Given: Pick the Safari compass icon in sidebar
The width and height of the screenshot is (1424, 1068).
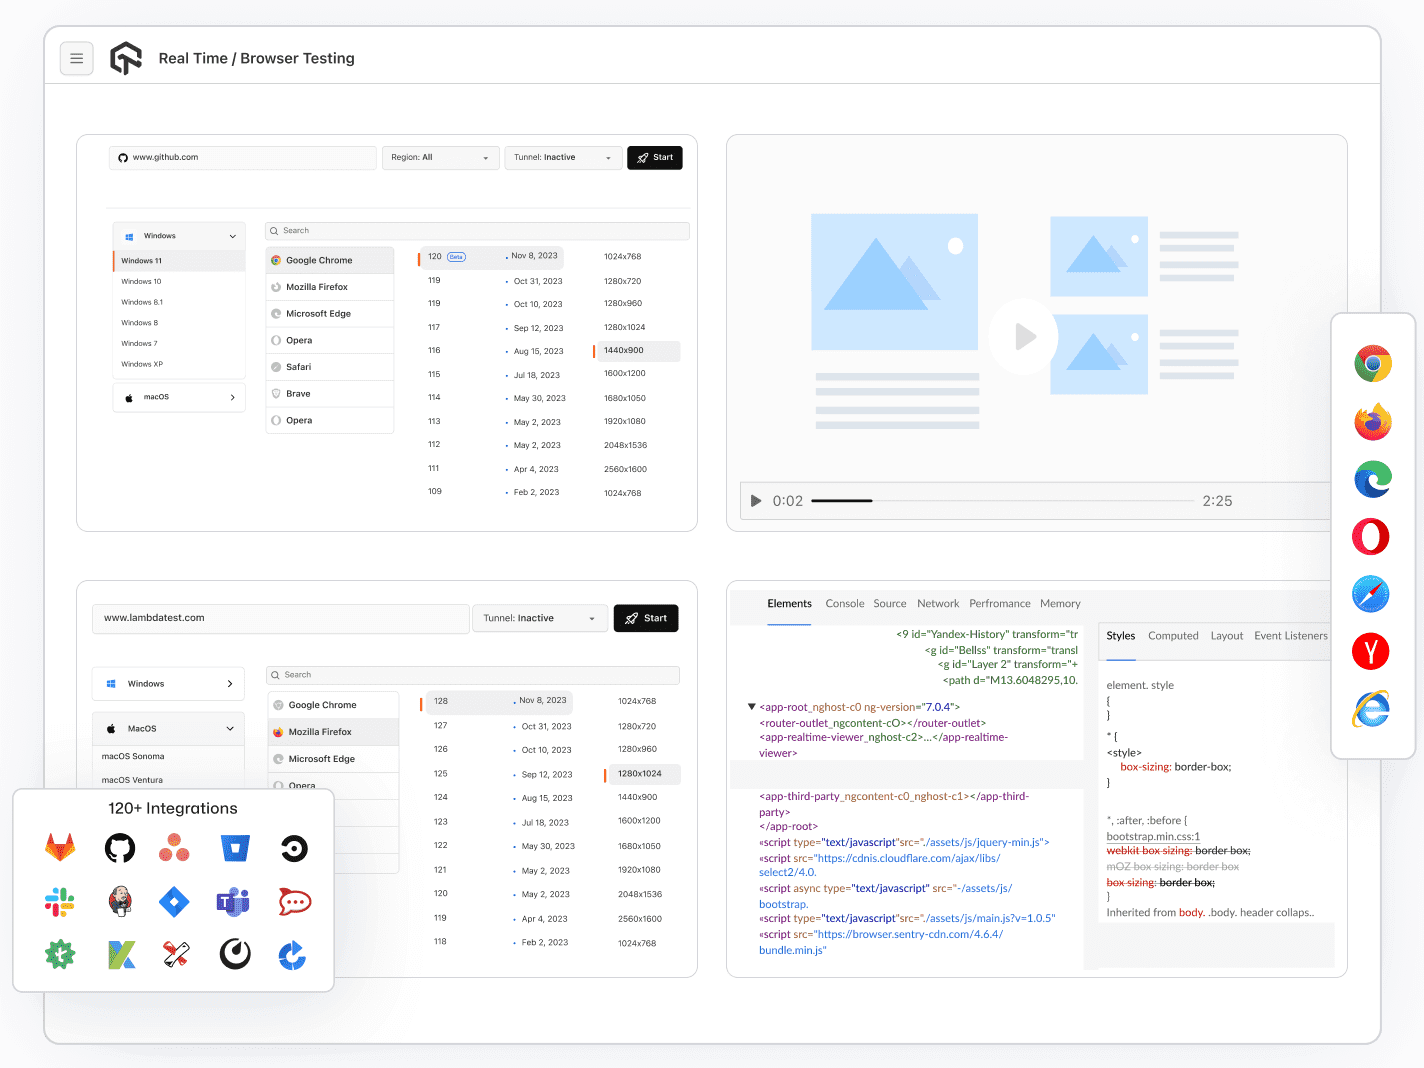Looking at the screenshot, I should (1371, 594).
